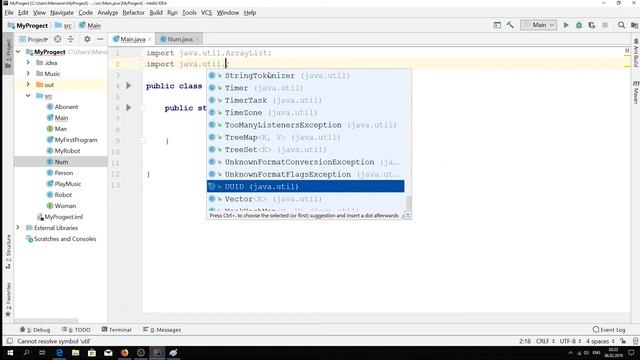Expand the Music folder
Viewport: 640px width, 360px height.
28,74
